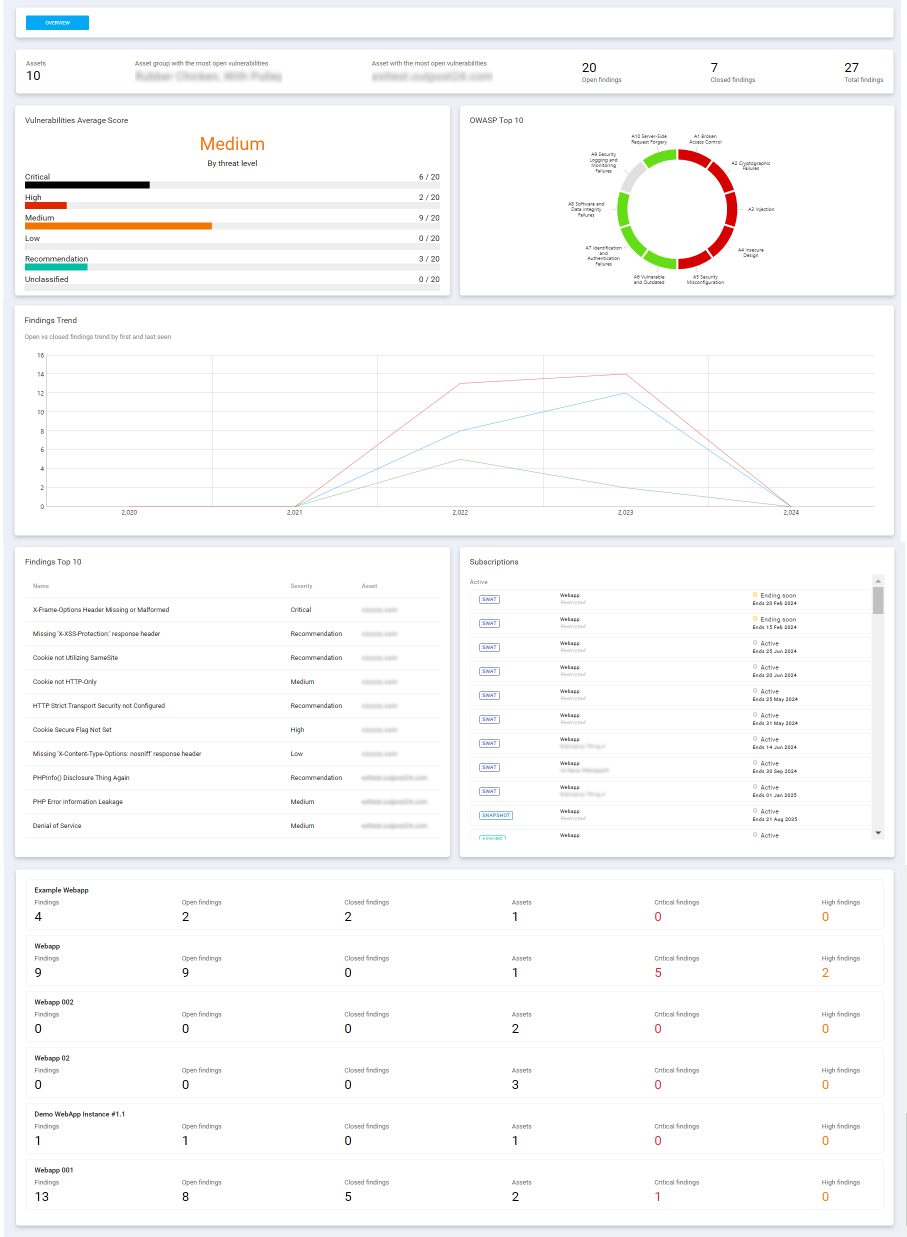Click the Severity column header in Findings Top 10
The image size is (907, 1237).
301,586
